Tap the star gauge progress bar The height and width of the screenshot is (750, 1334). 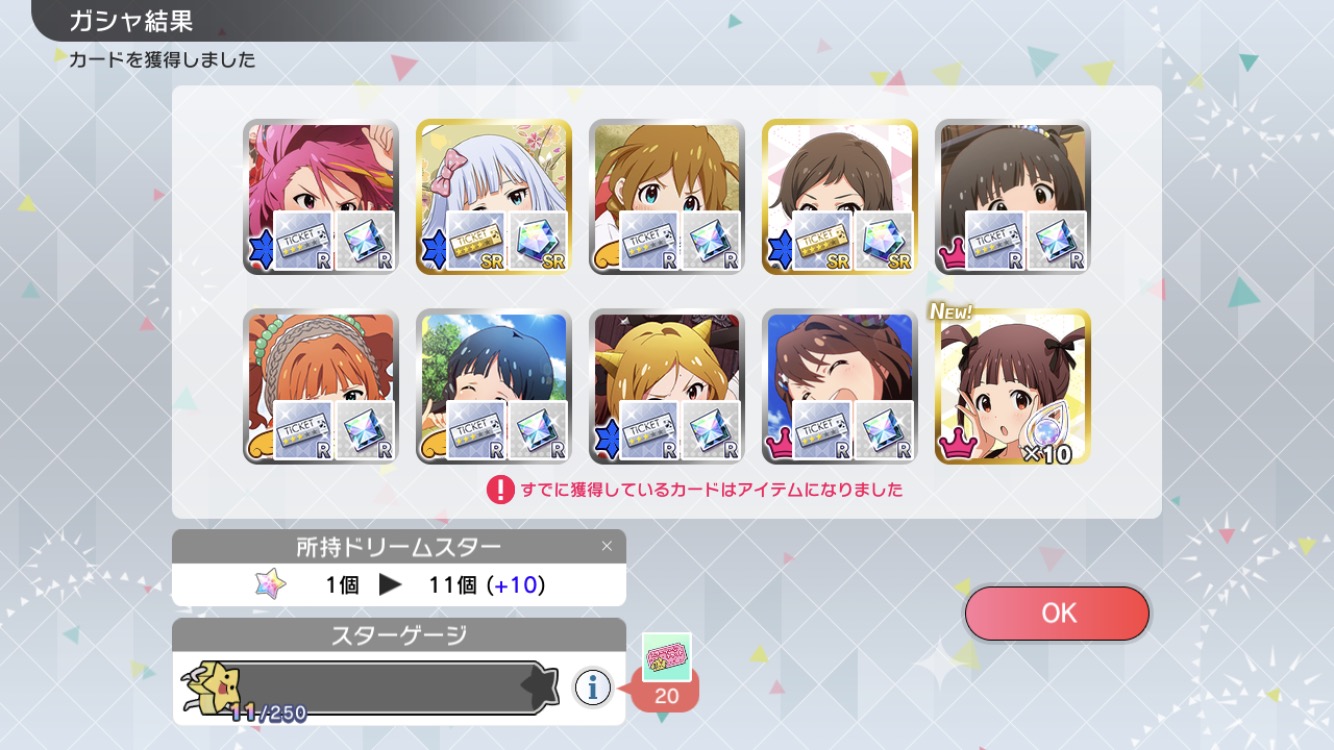(370, 688)
